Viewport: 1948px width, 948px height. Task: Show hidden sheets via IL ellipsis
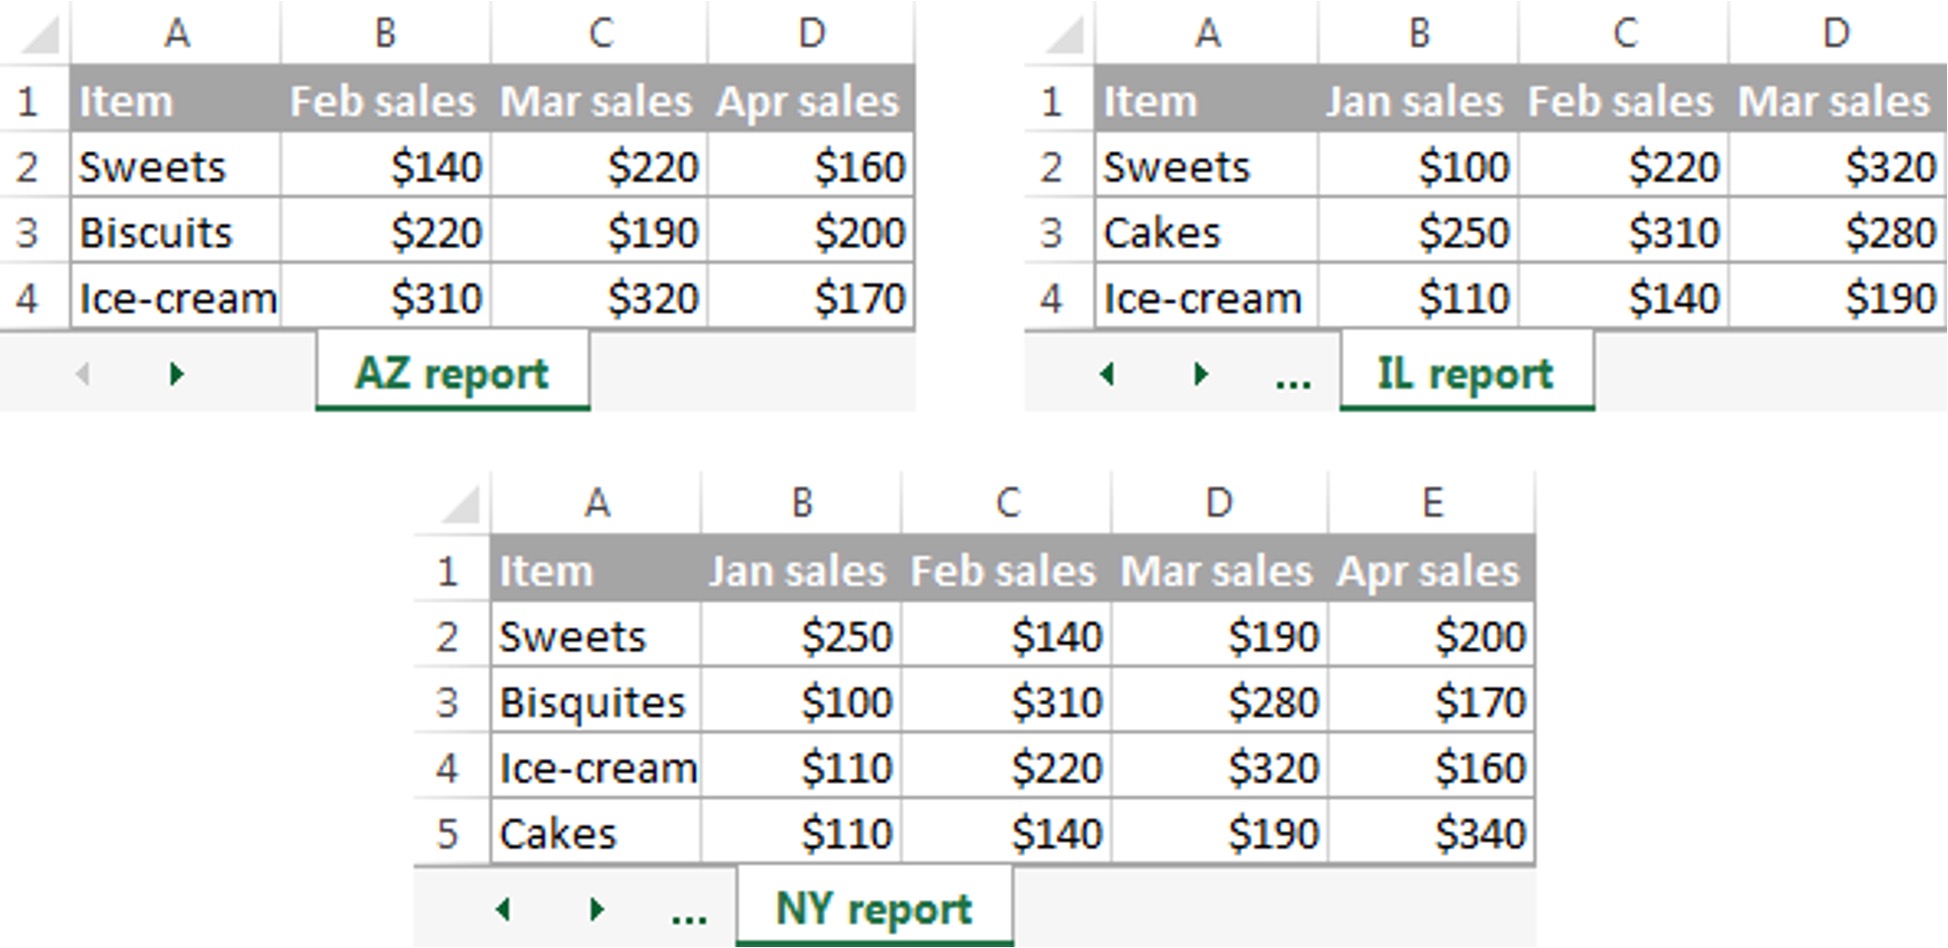point(1293,377)
